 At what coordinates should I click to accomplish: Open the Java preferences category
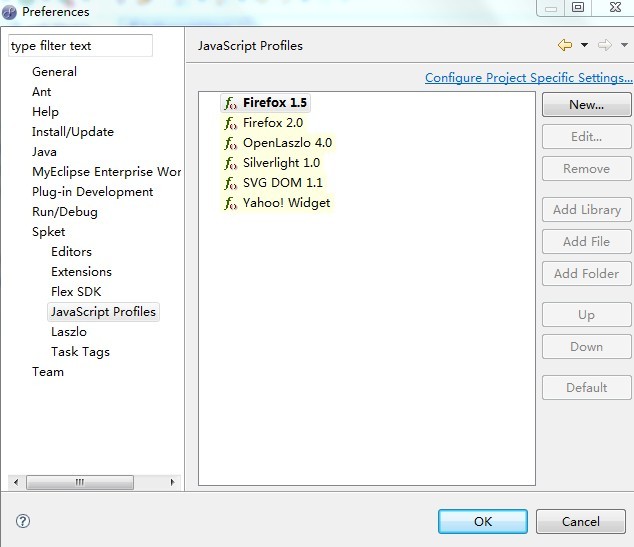point(44,152)
